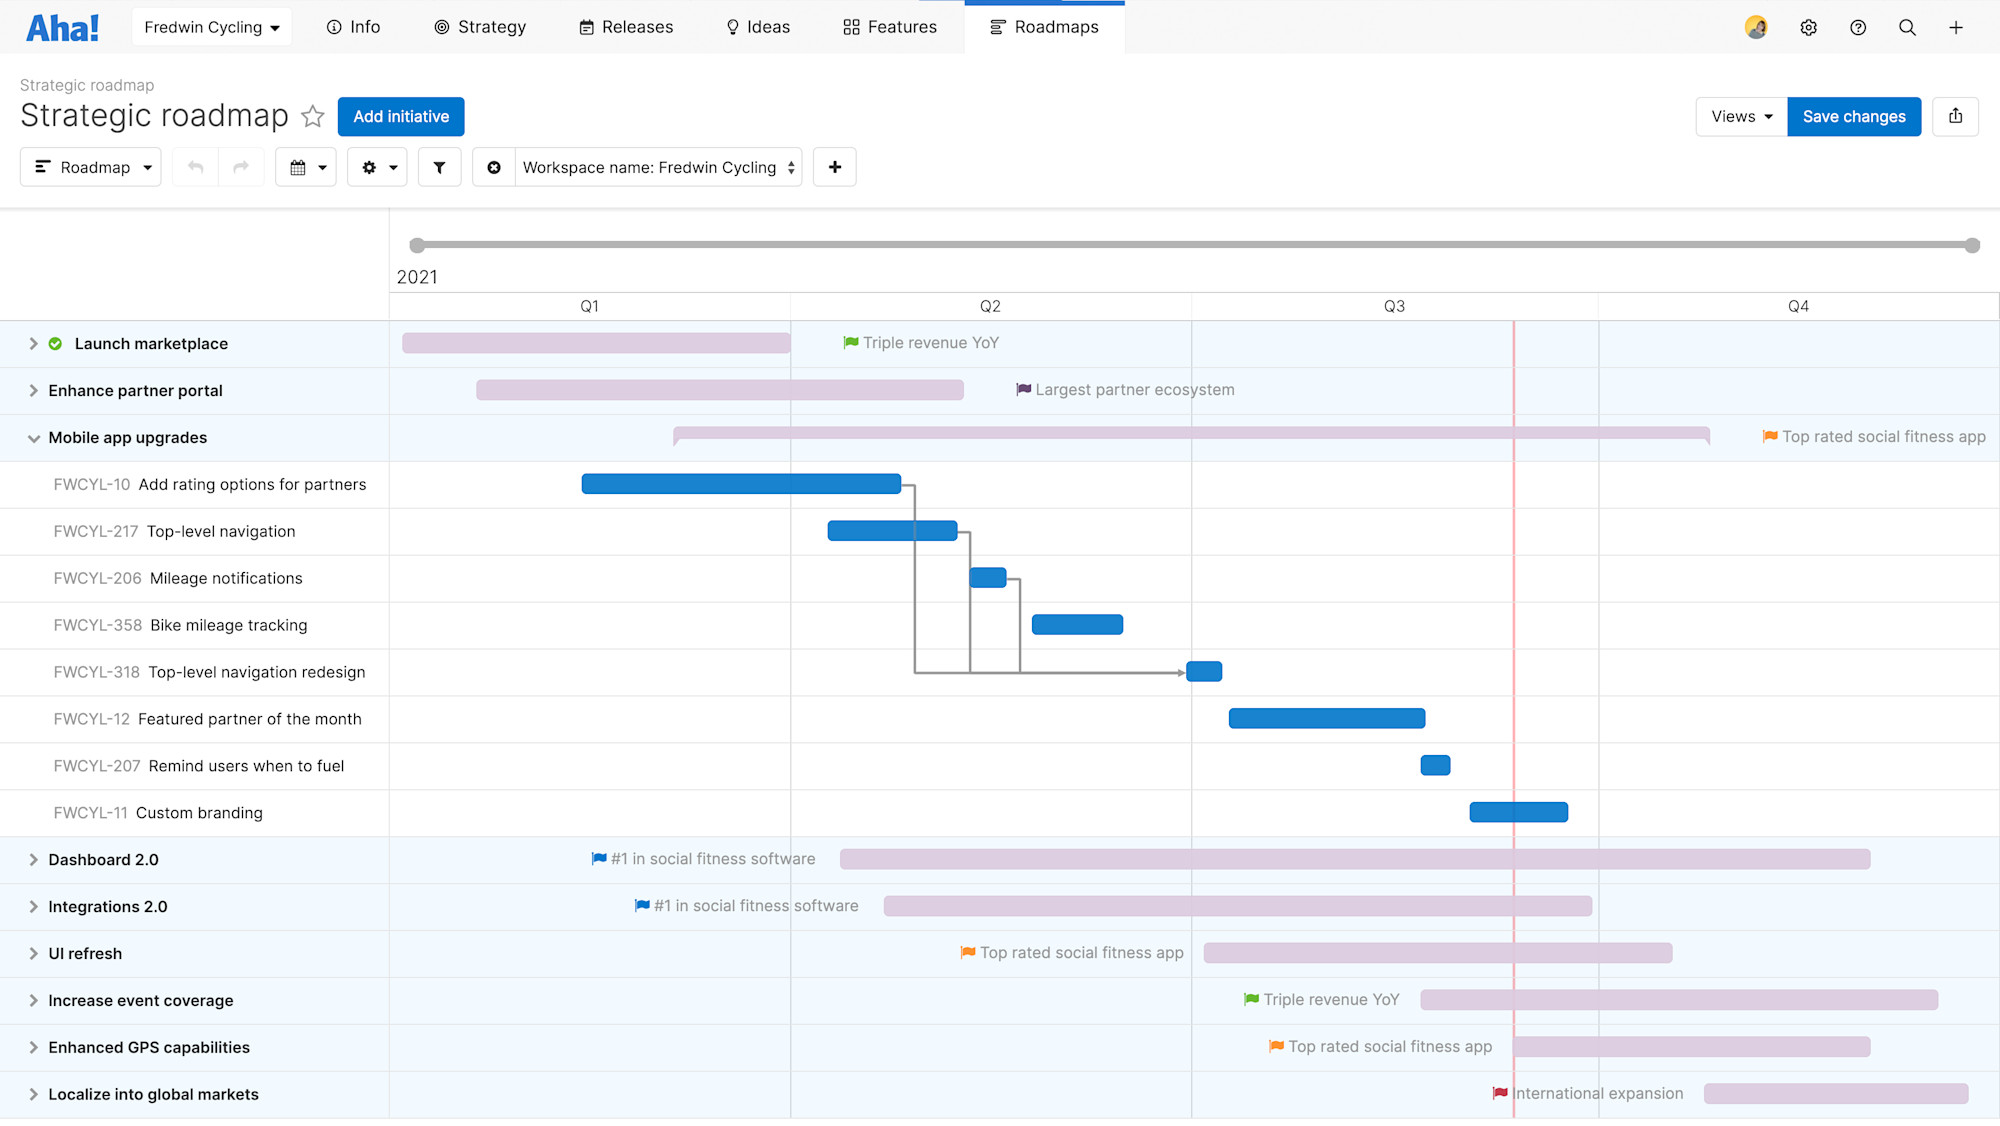Click the green status checkmark on Launch marketplace
The height and width of the screenshot is (1126, 2000).
(55, 343)
